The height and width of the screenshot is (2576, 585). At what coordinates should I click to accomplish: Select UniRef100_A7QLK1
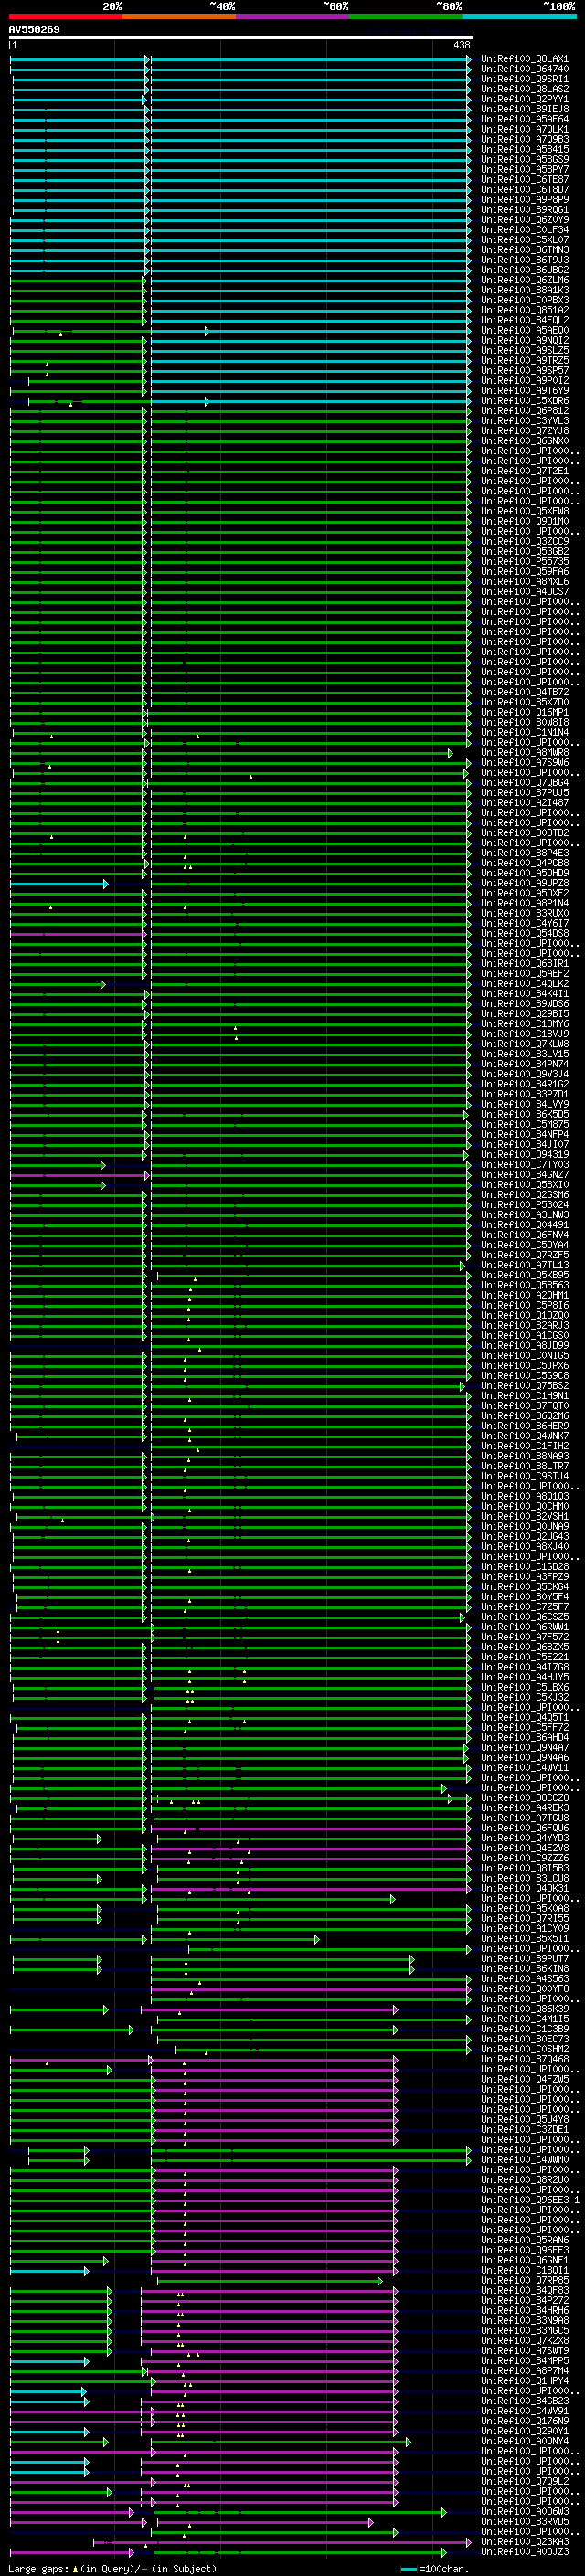coord(524,129)
